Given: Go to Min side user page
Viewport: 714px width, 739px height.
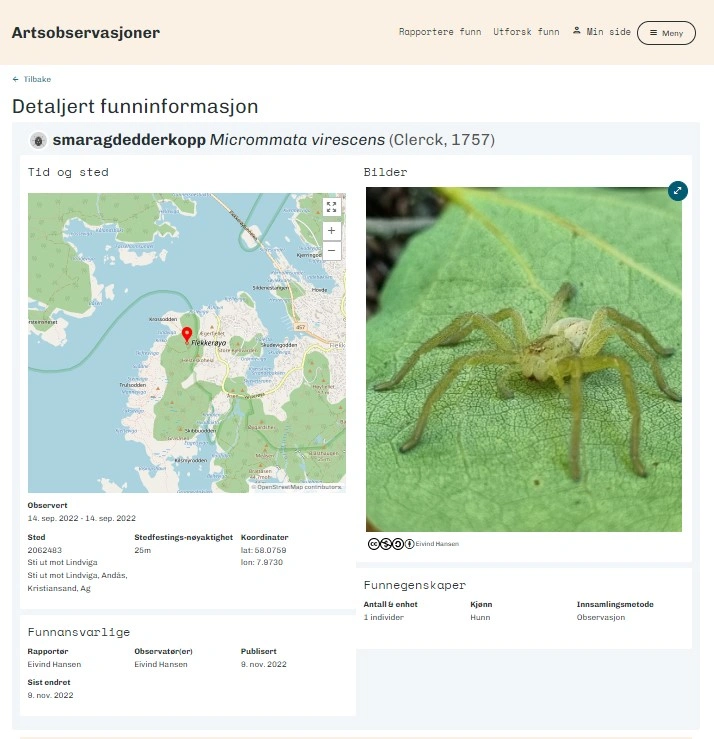Looking at the screenshot, I should point(608,32).
